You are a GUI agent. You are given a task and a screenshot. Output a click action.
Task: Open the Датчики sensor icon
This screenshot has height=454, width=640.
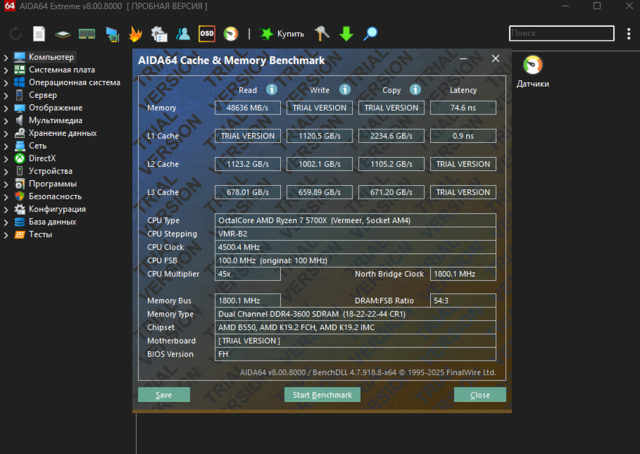[x=532, y=68]
